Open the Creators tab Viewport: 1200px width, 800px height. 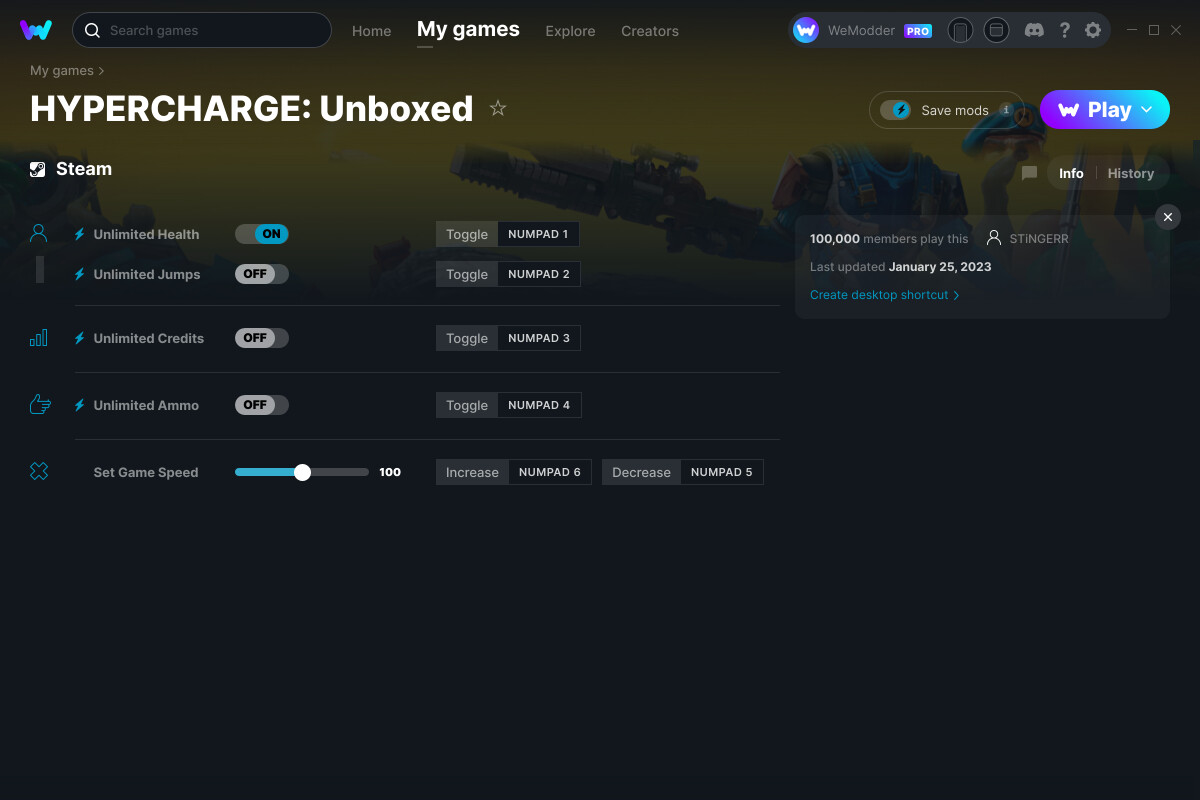pos(650,31)
